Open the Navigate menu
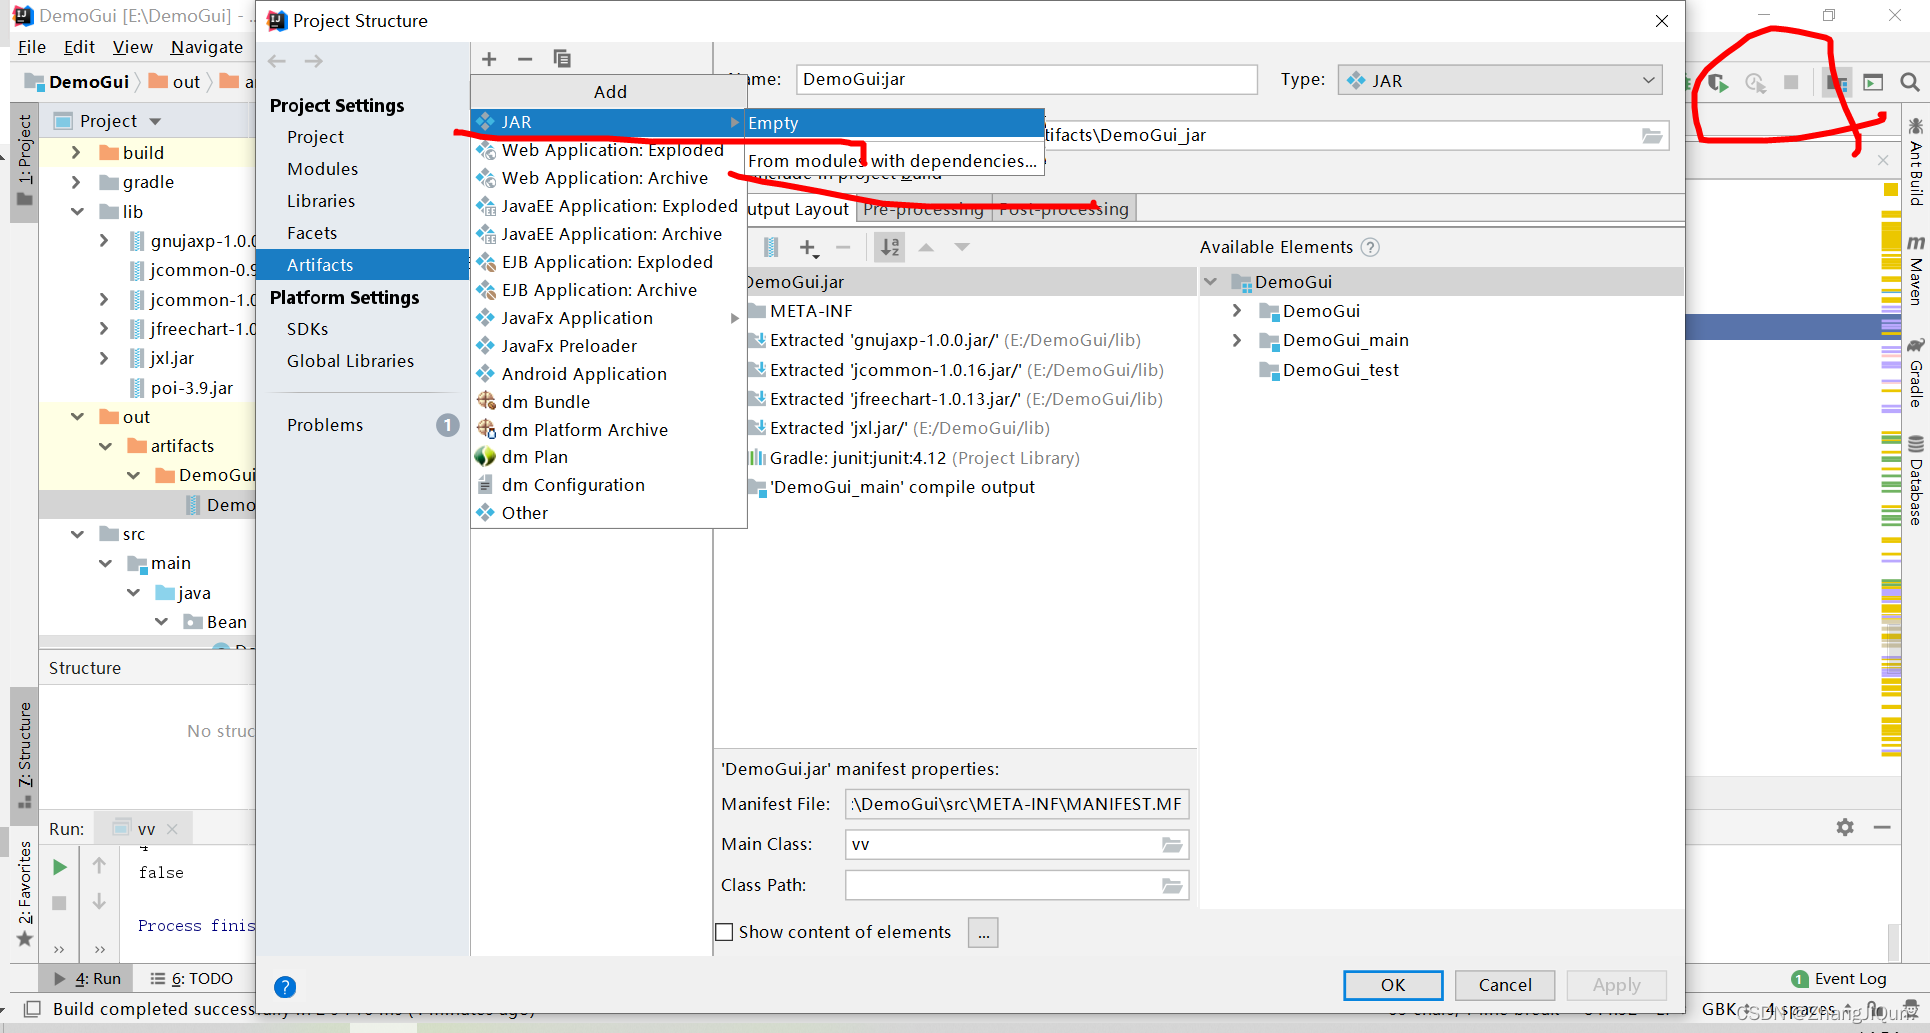Viewport: 1930px width, 1033px height. click(x=207, y=46)
